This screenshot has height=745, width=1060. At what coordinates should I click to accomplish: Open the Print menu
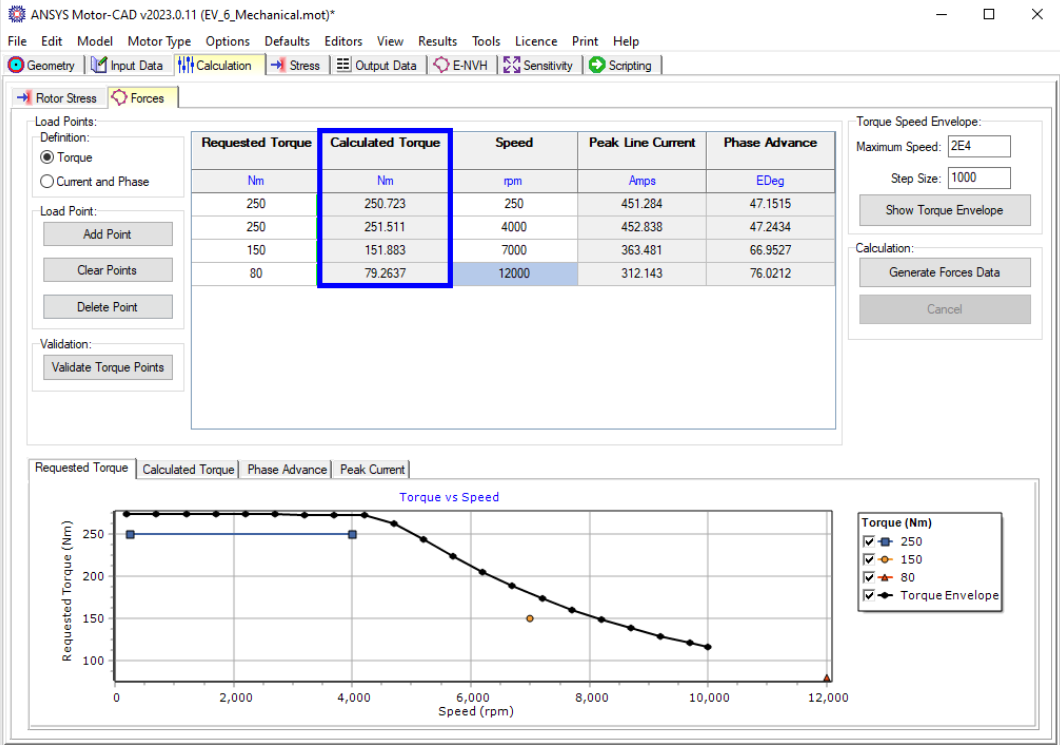click(585, 41)
